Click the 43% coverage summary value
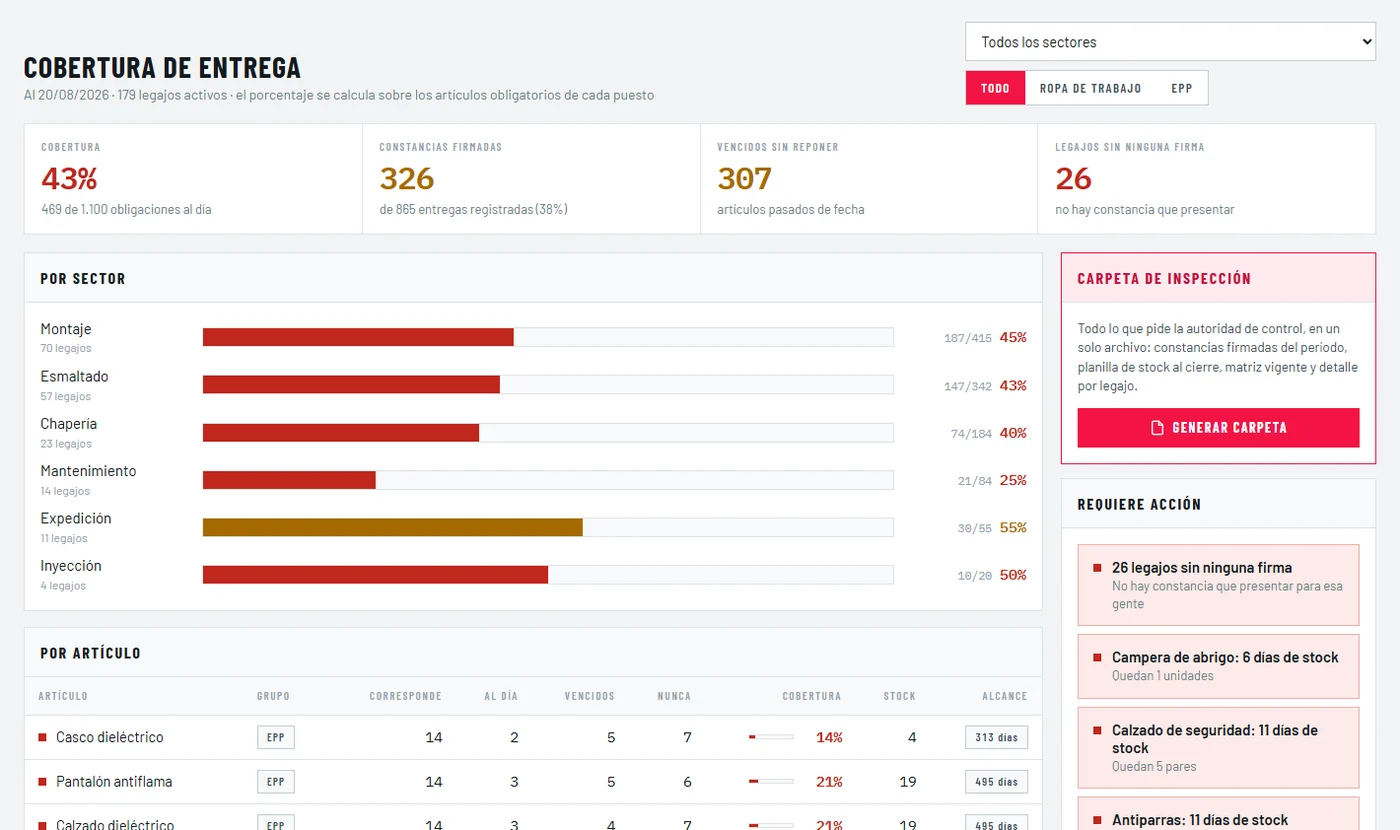1400x830 pixels. [69, 179]
